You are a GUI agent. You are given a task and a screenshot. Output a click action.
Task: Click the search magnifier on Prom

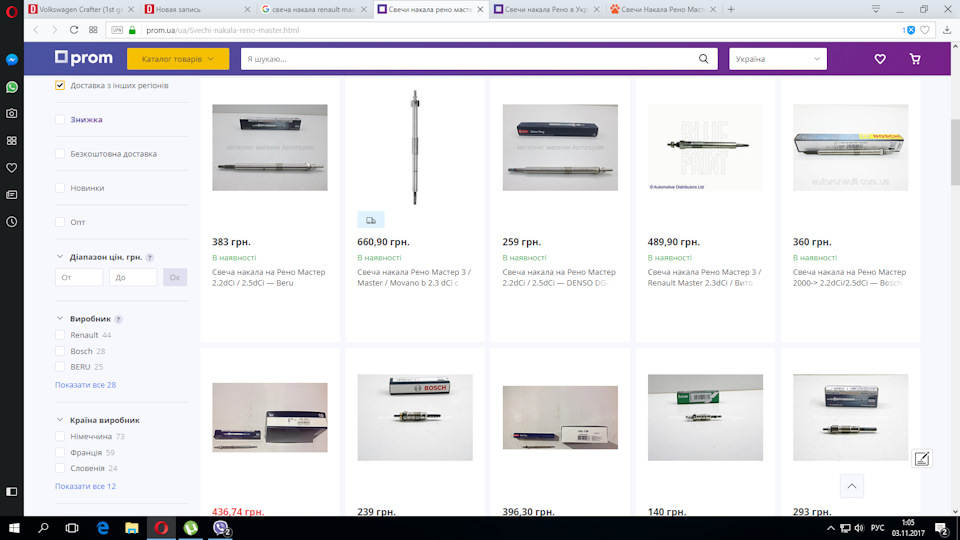[703, 59]
